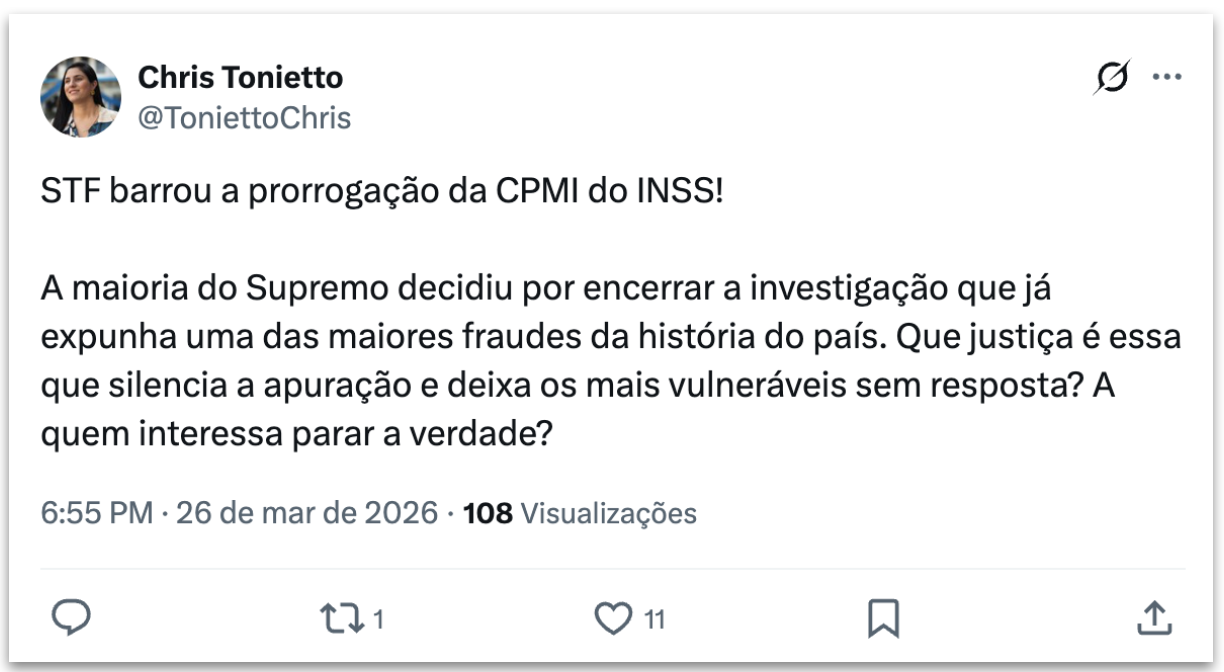Click the share upload icon
The width and height of the screenshot is (1224, 672).
(x=1153, y=618)
